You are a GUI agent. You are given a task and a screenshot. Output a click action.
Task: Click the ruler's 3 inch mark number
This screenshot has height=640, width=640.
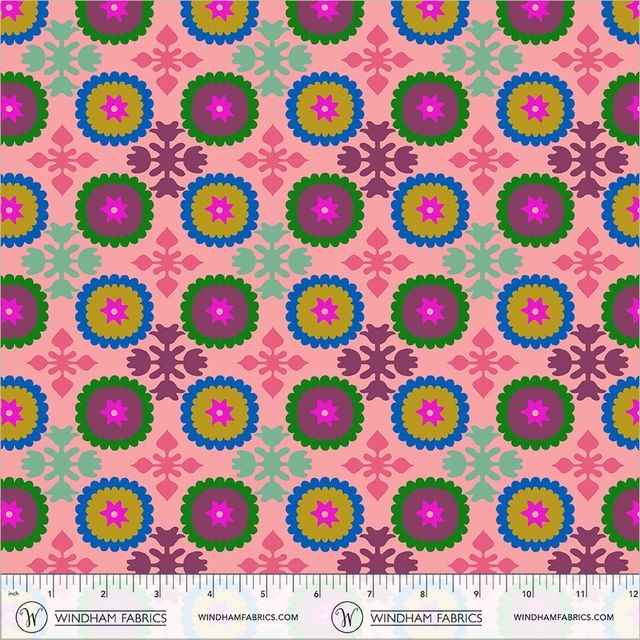[157, 594]
